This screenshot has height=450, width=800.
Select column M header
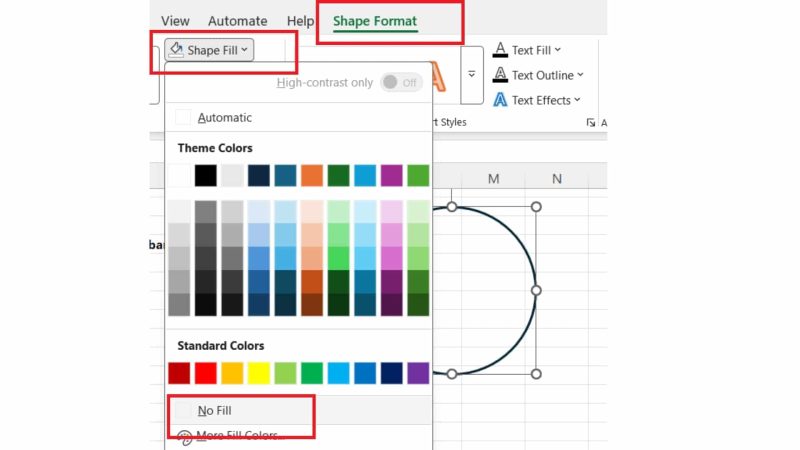(x=493, y=179)
